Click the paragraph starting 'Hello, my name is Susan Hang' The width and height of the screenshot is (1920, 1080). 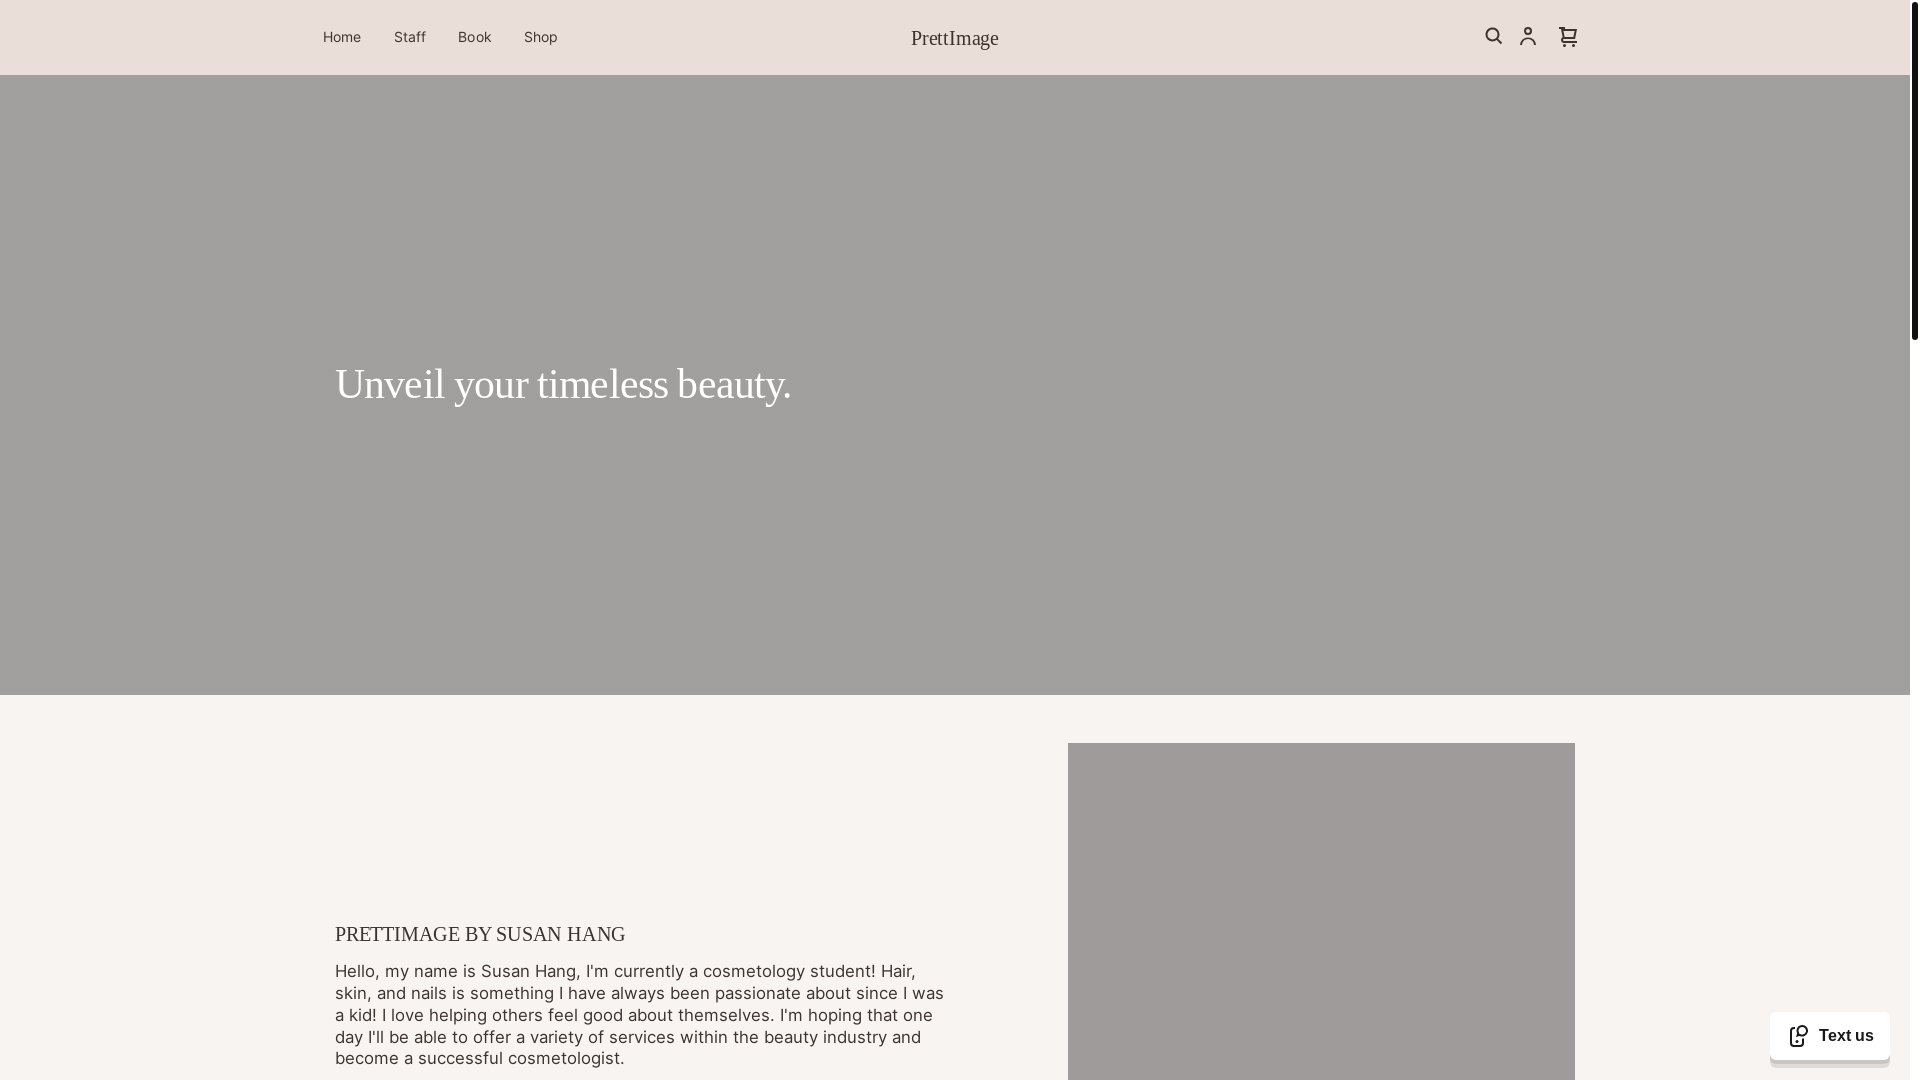[640, 1015]
